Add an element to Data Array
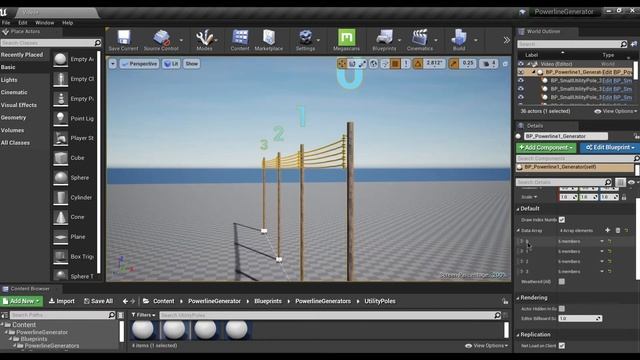 pos(607,230)
